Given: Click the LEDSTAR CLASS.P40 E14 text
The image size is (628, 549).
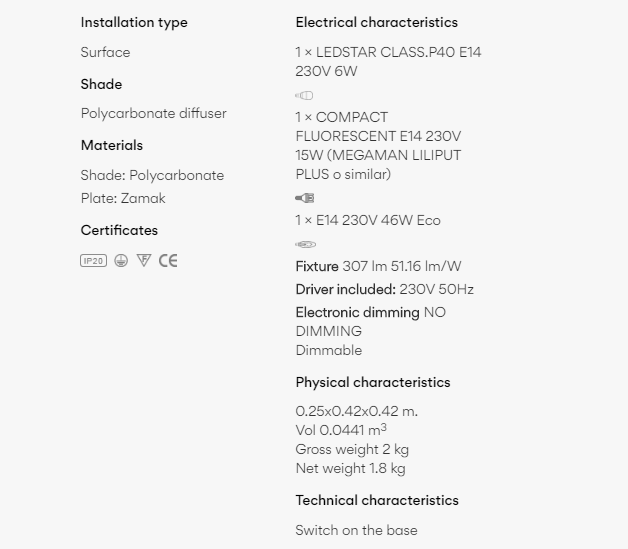Looking at the screenshot, I should 399,52.
